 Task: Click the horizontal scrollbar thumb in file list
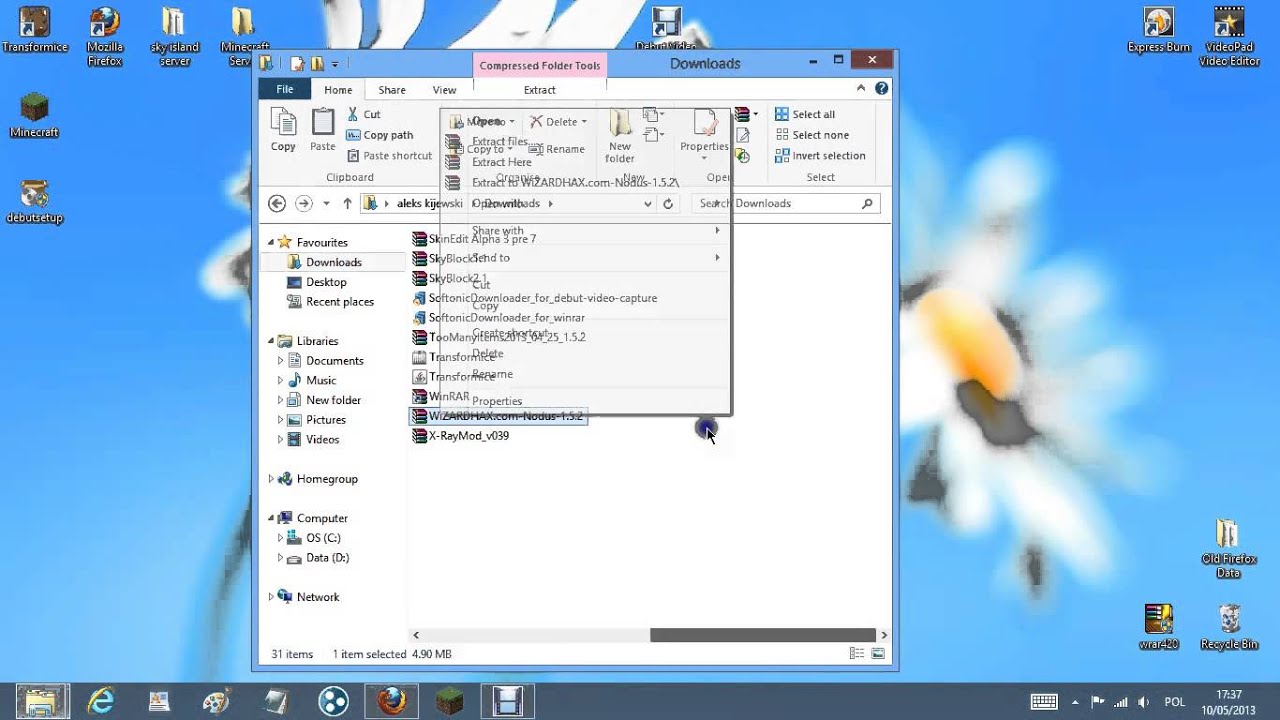click(763, 635)
